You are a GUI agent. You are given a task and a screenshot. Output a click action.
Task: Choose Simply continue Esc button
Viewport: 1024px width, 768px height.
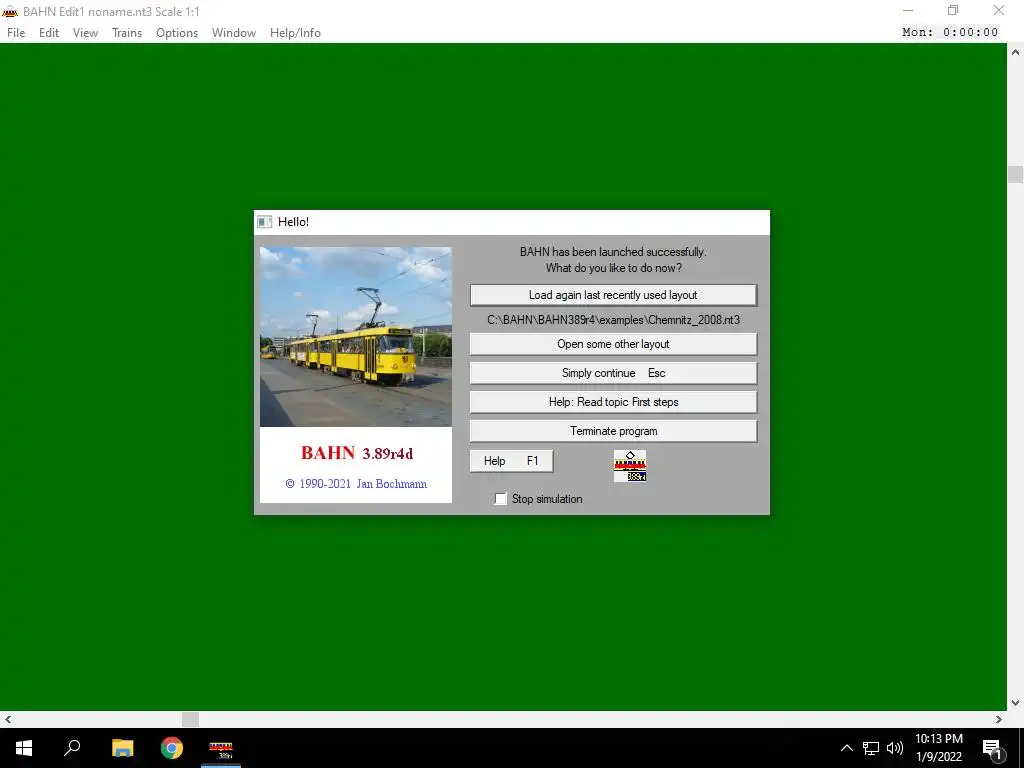(613, 373)
